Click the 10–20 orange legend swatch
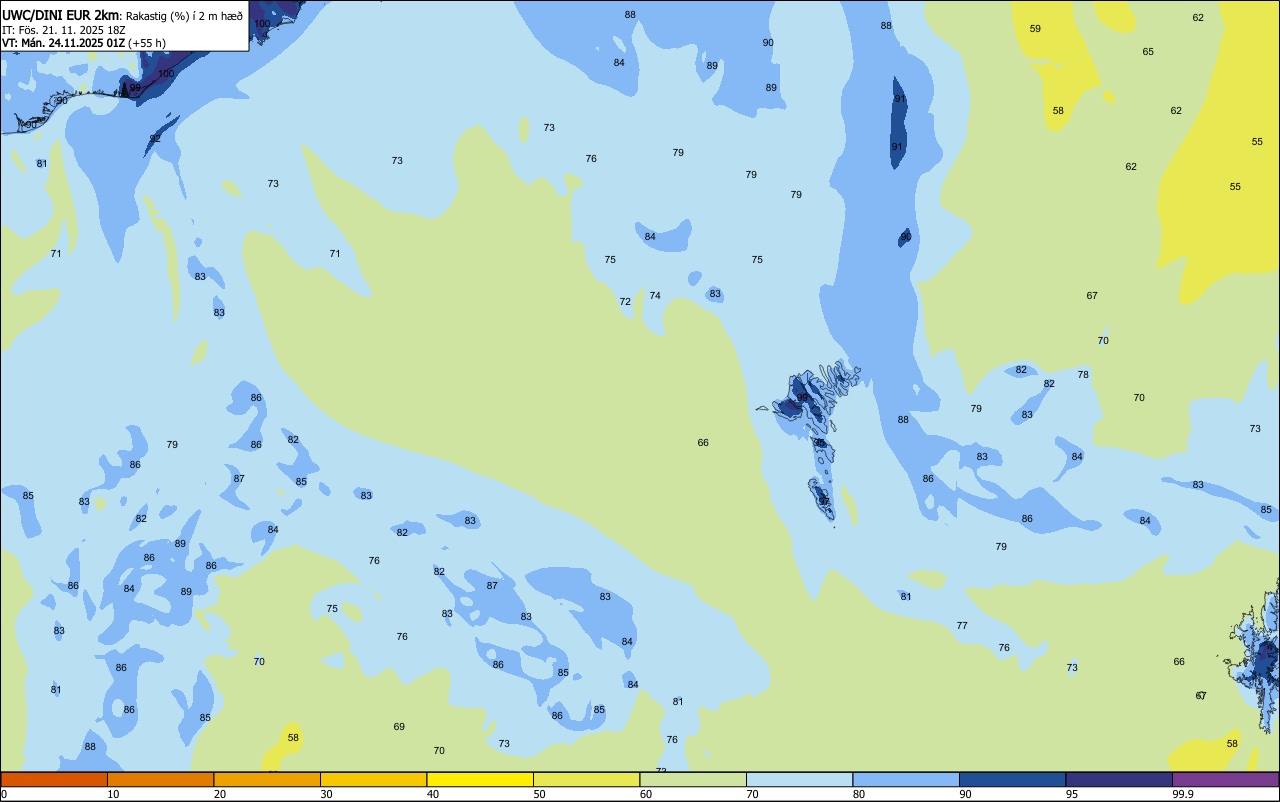Viewport: 1280px width, 802px height. [160, 779]
